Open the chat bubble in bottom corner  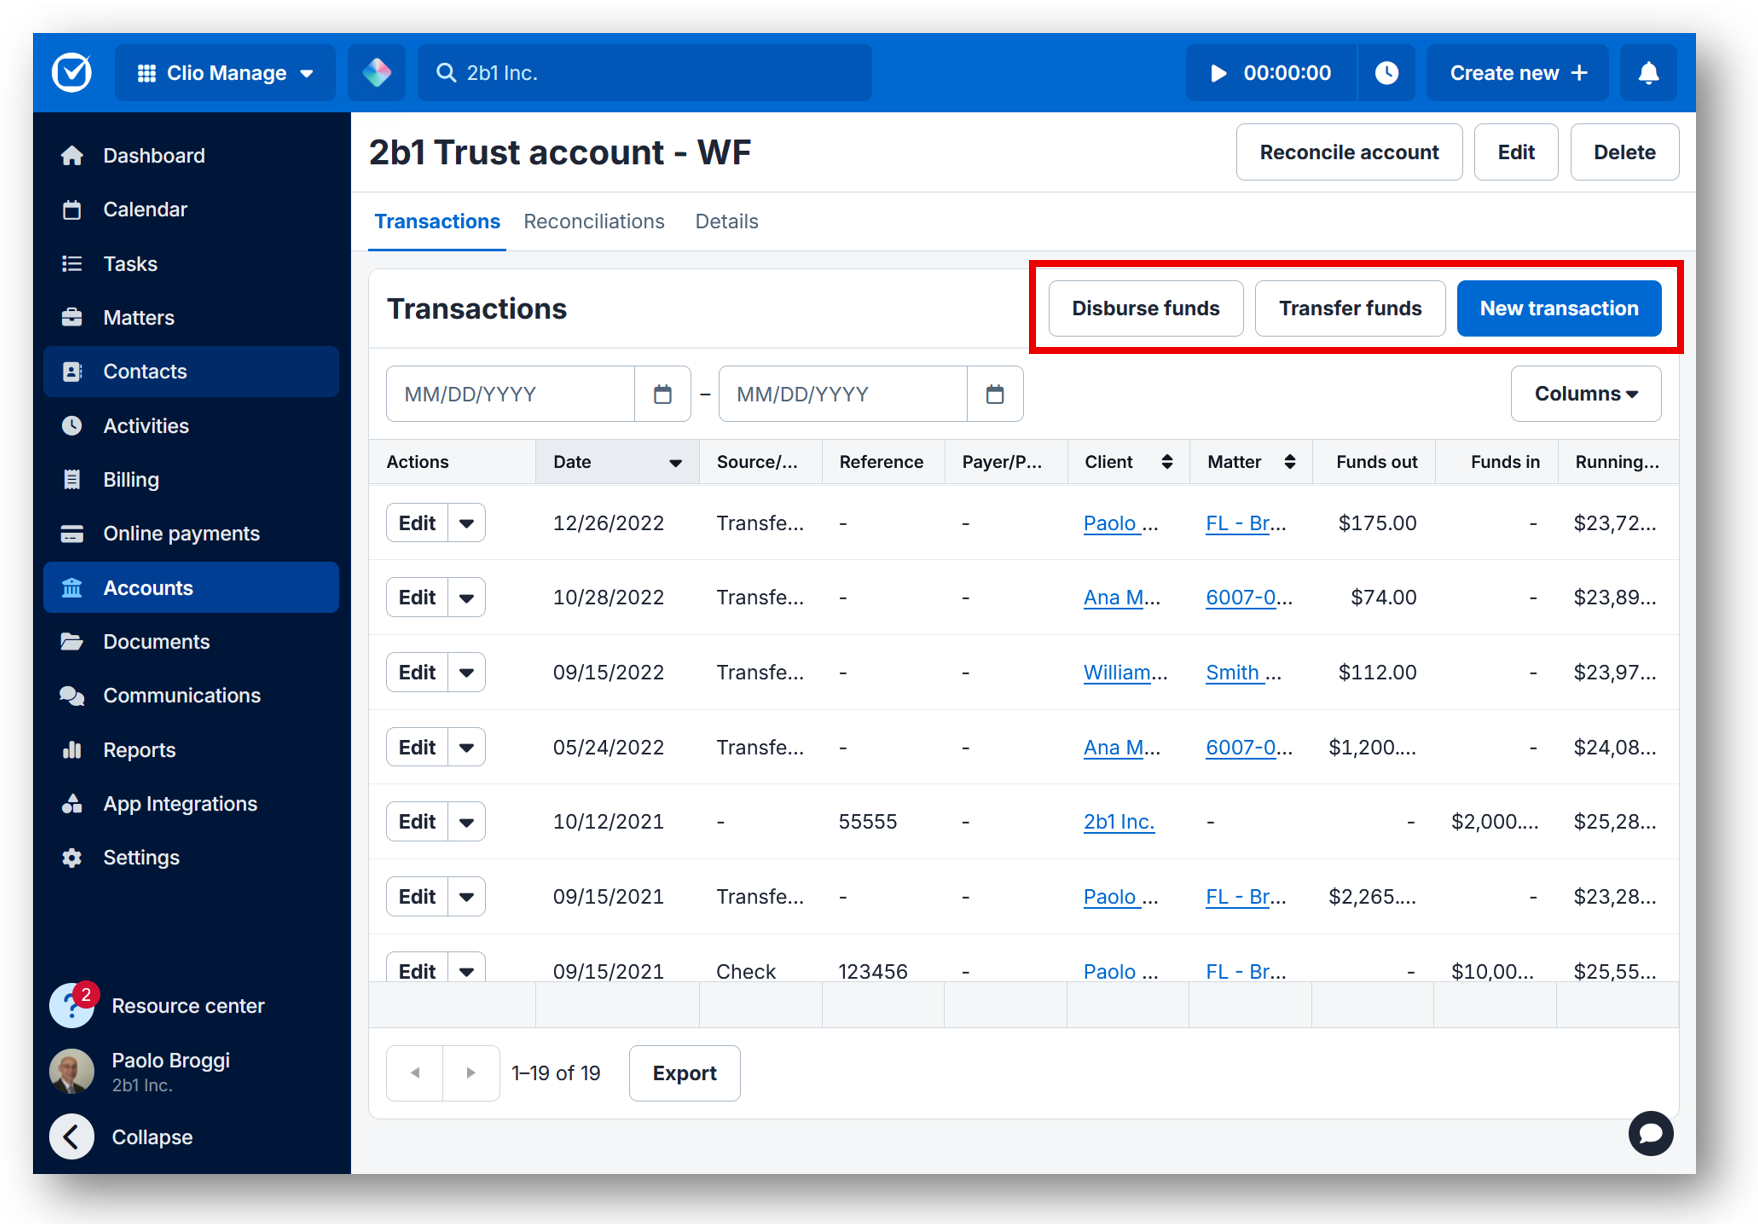tap(1650, 1134)
